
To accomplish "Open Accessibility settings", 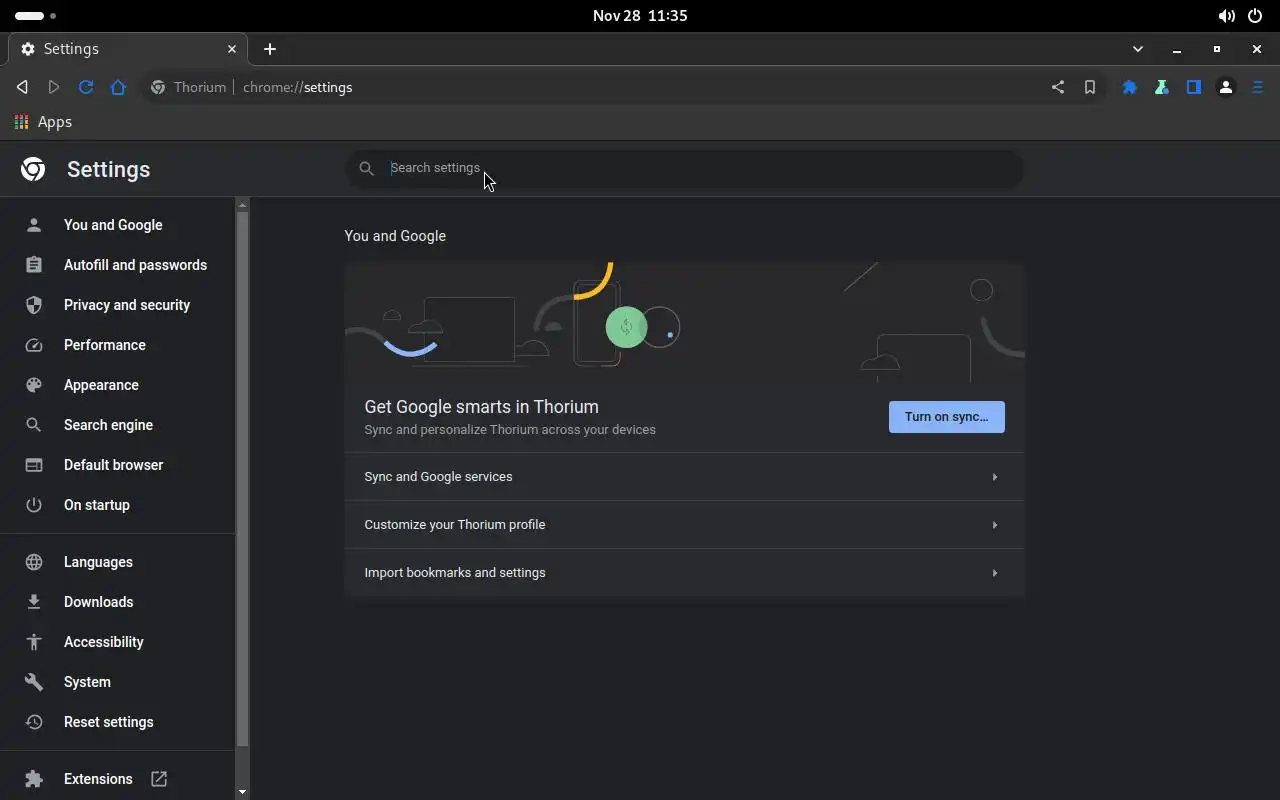I will point(118,642).
